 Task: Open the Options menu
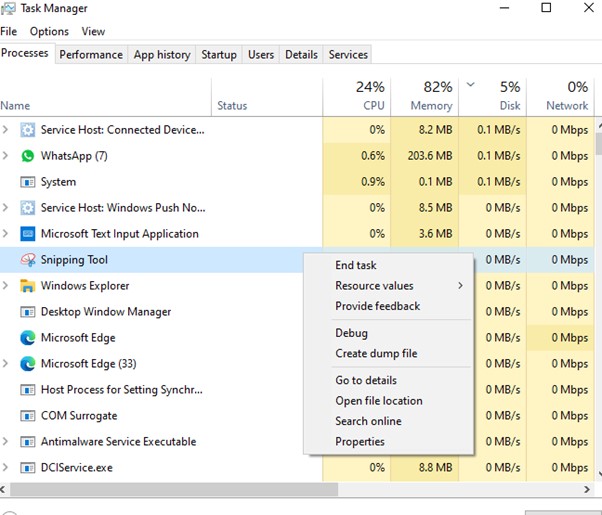click(49, 31)
